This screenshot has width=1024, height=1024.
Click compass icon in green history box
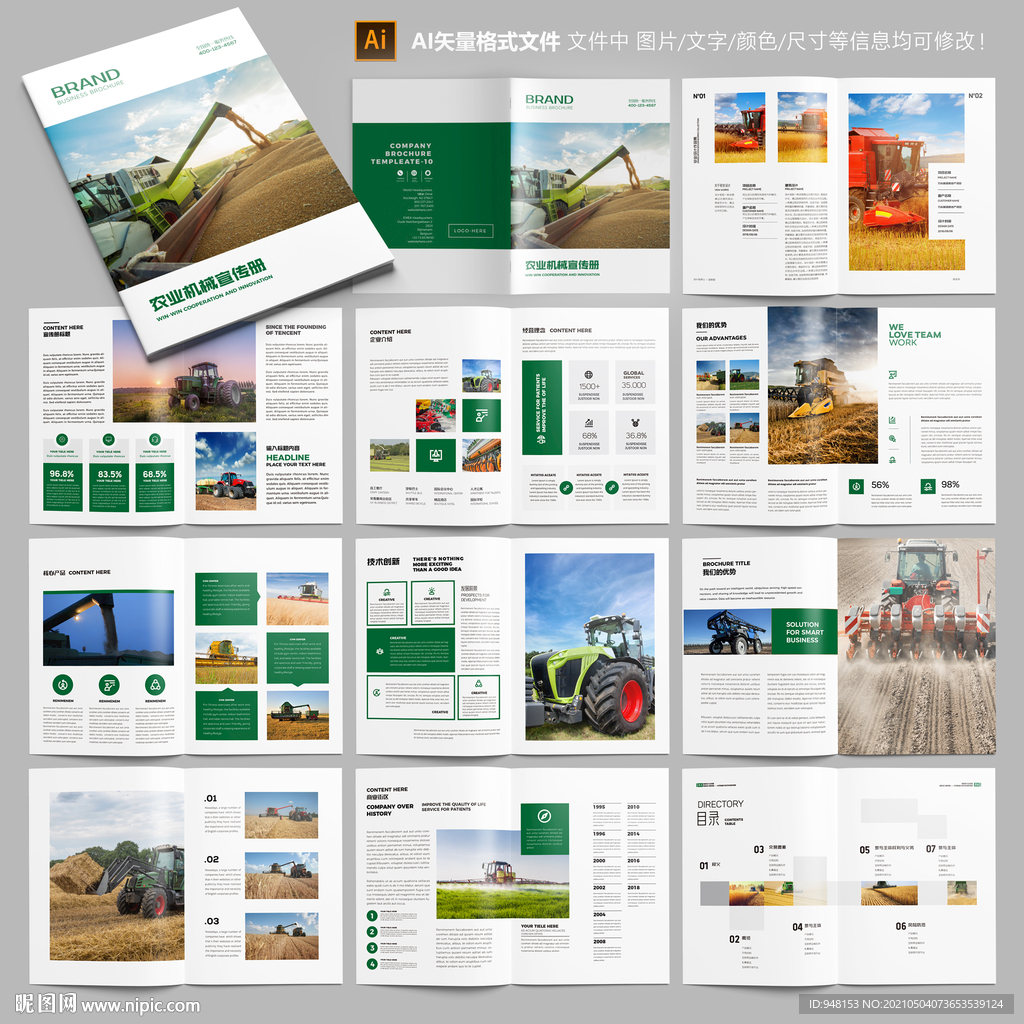coord(544,816)
